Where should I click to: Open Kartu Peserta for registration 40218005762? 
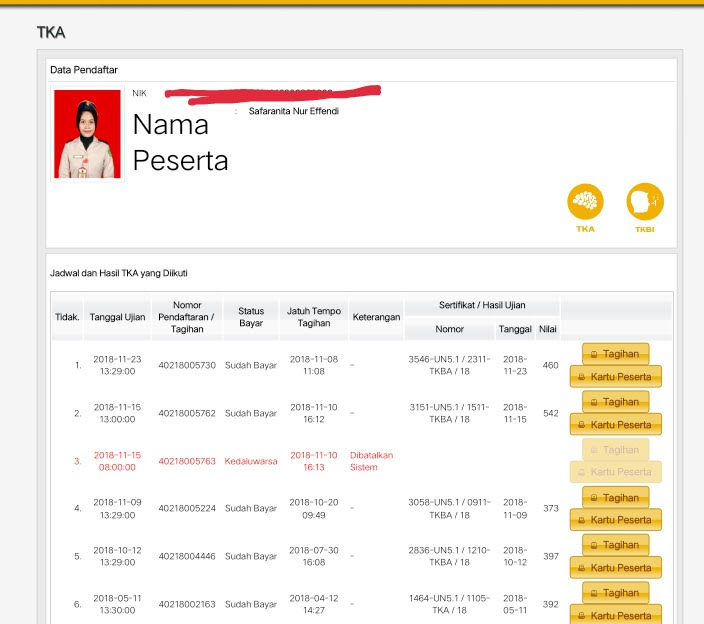tap(616, 425)
